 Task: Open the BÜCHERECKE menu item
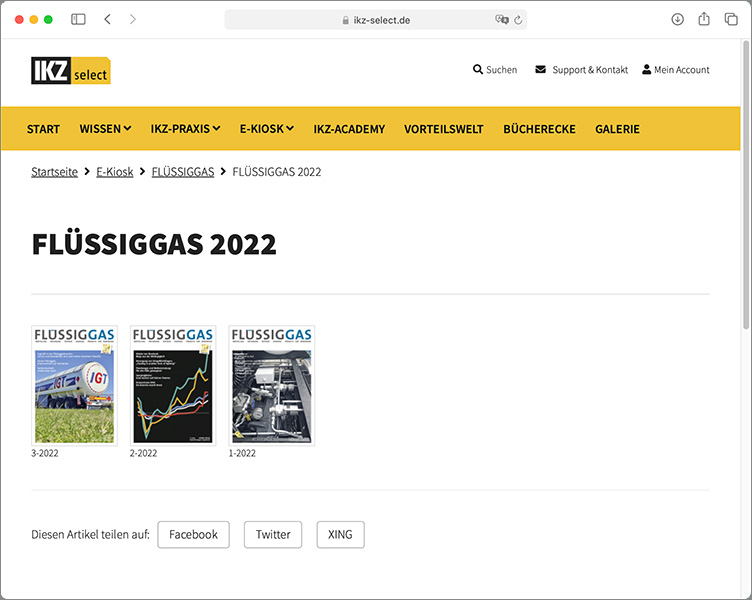pyautogui.click(x=539, y=129)
